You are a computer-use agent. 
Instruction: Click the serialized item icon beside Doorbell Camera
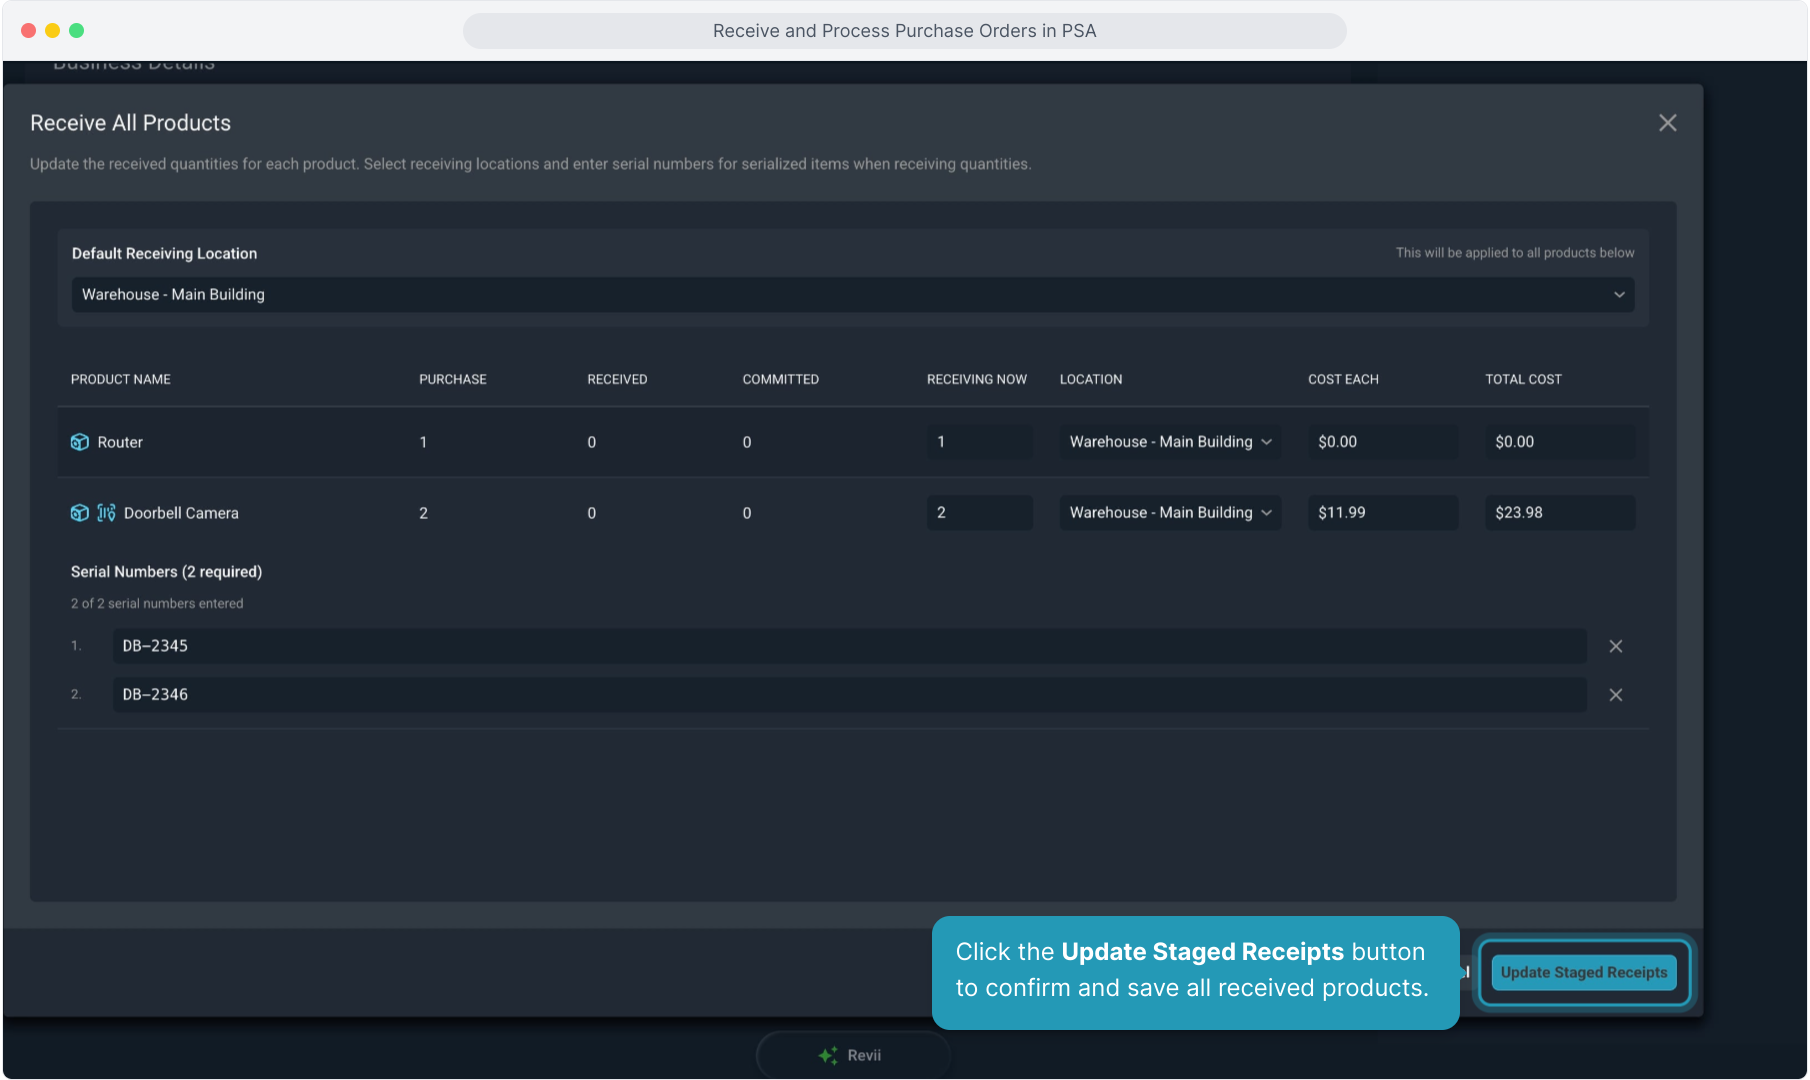106,513
